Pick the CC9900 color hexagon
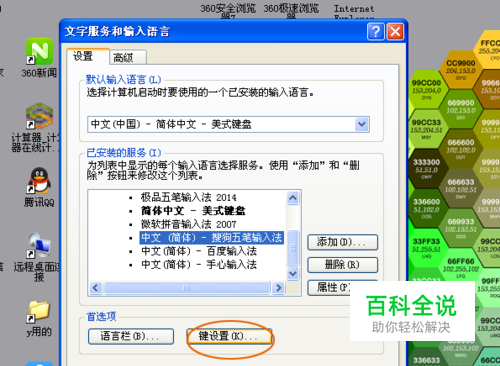Screen dimensions: 500x366 pos(461,69)
